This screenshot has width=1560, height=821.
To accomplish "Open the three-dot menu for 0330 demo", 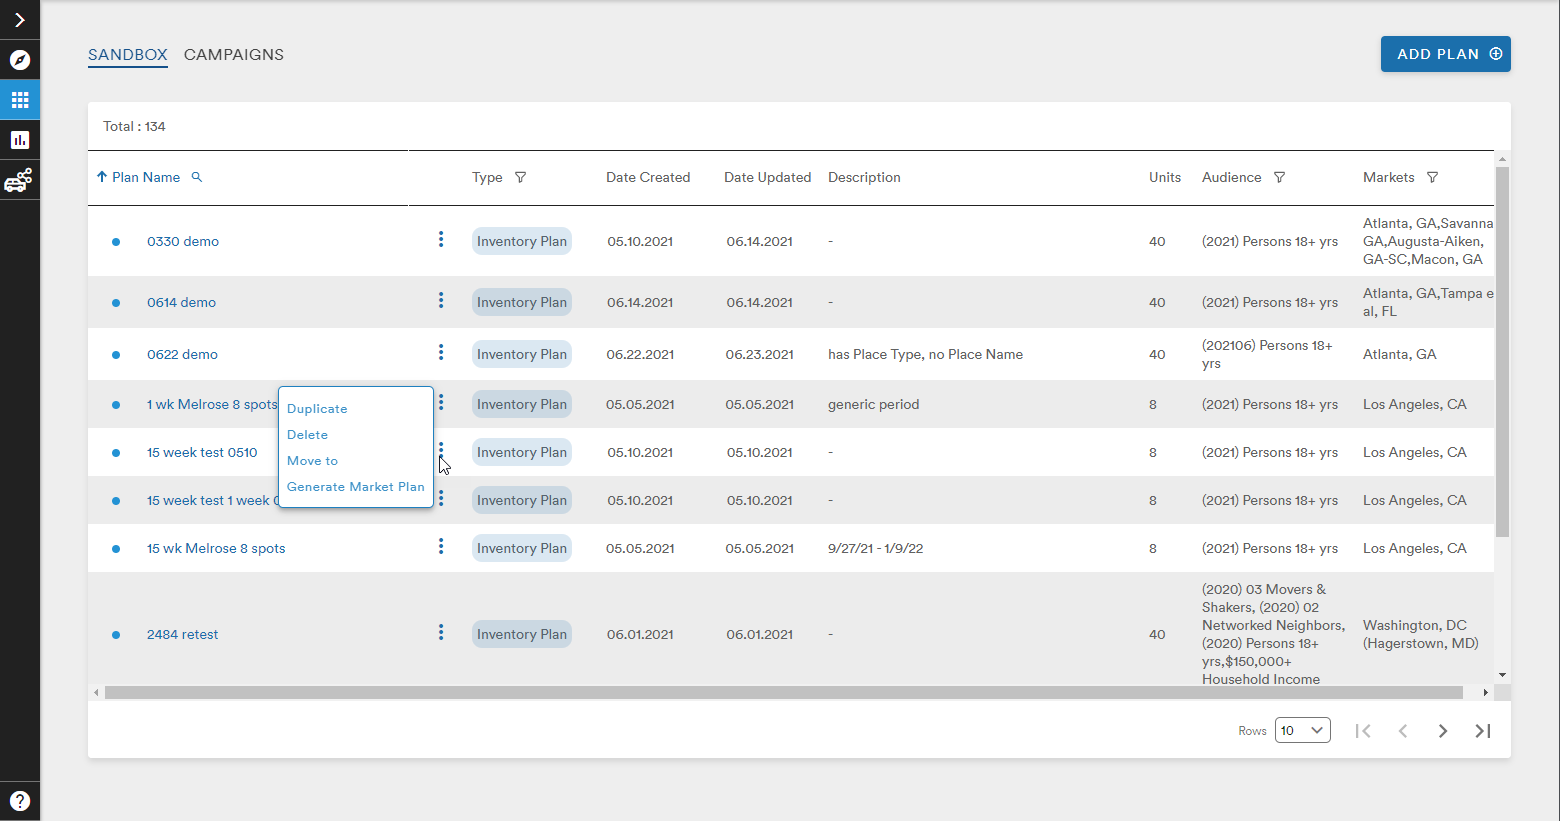I will [x=441, y=240].
